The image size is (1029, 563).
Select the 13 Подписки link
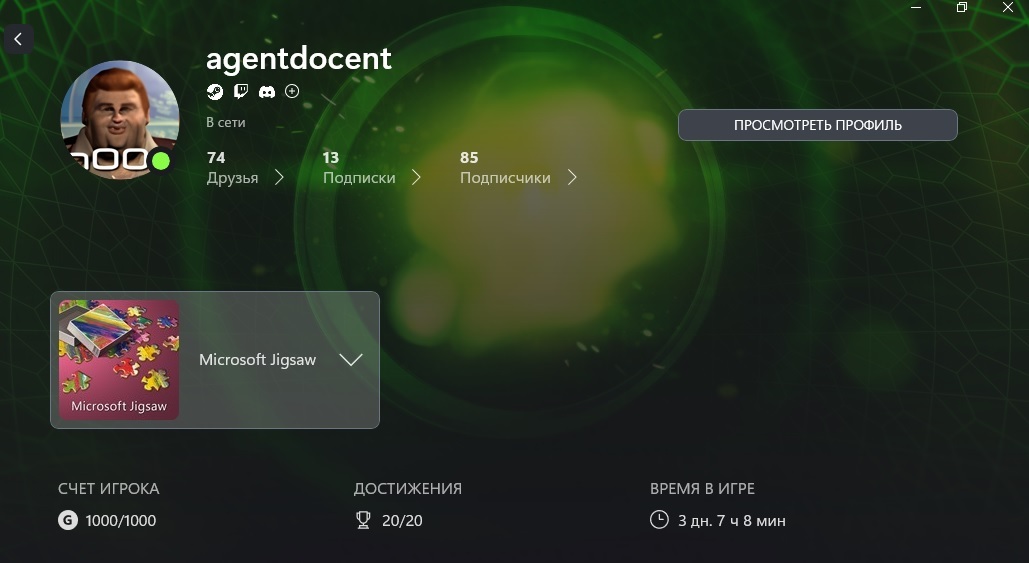pyautogui.click(x=358, y=168)
